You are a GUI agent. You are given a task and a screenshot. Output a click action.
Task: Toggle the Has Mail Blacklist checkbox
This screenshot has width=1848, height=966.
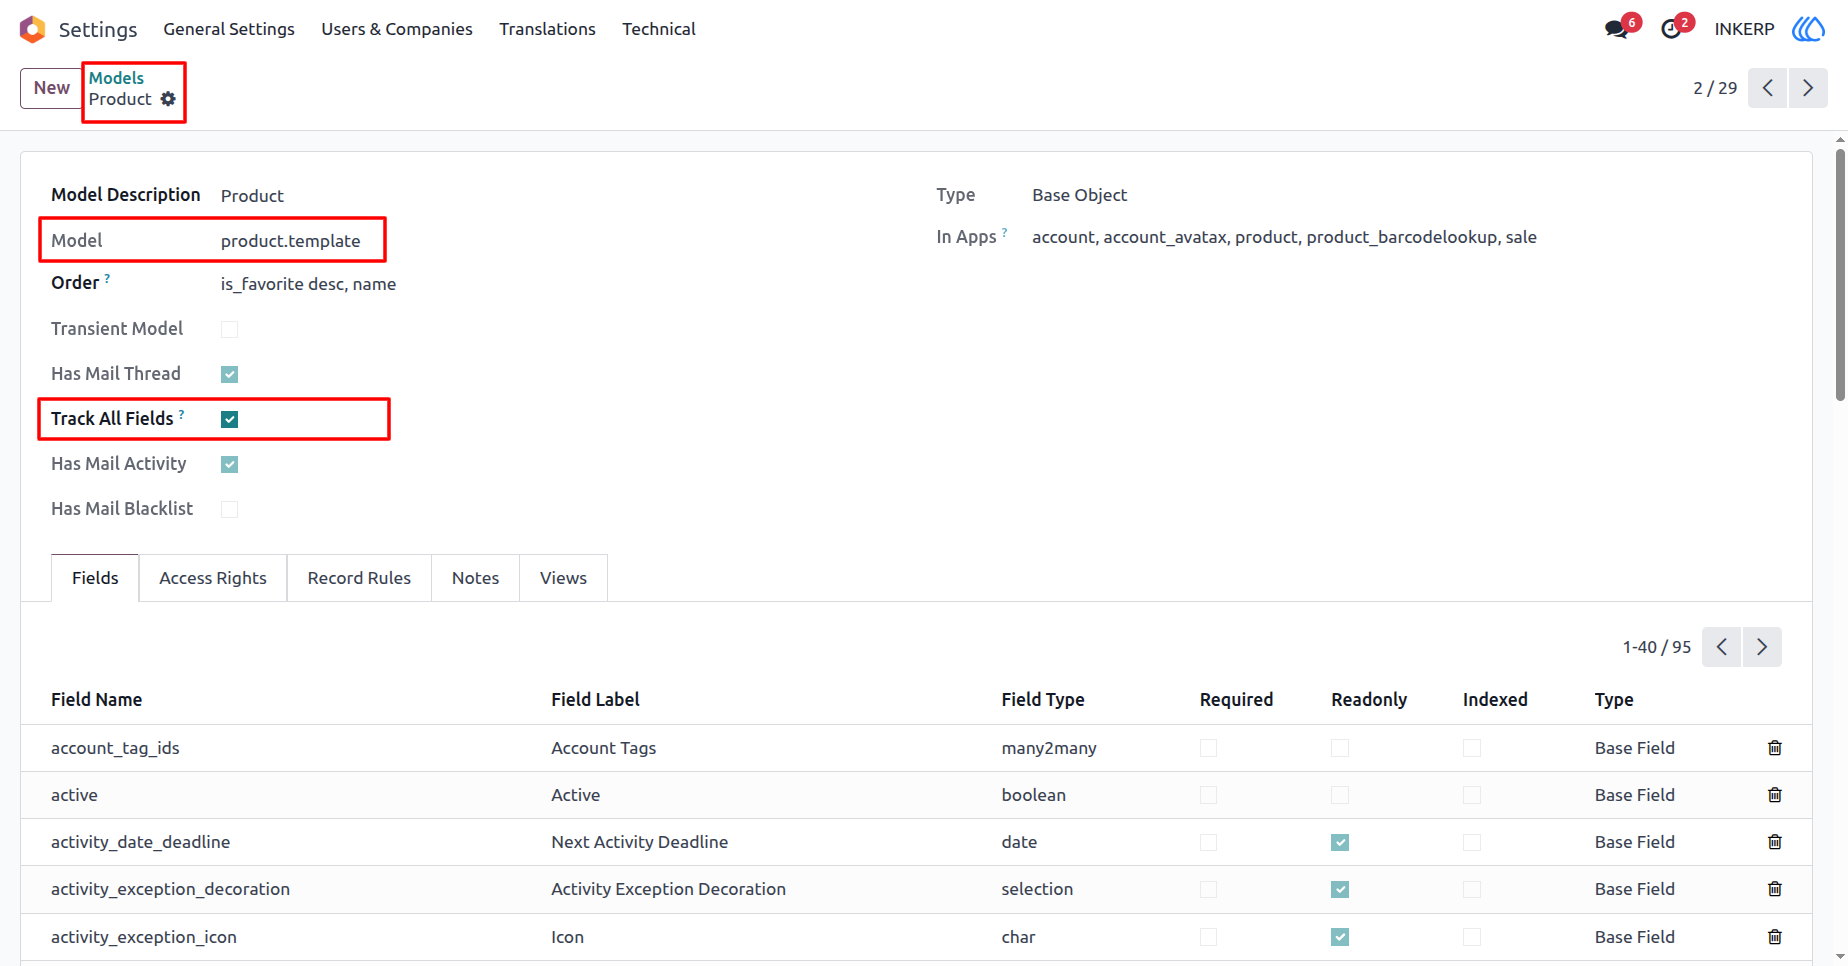click(x=229, y=509)
